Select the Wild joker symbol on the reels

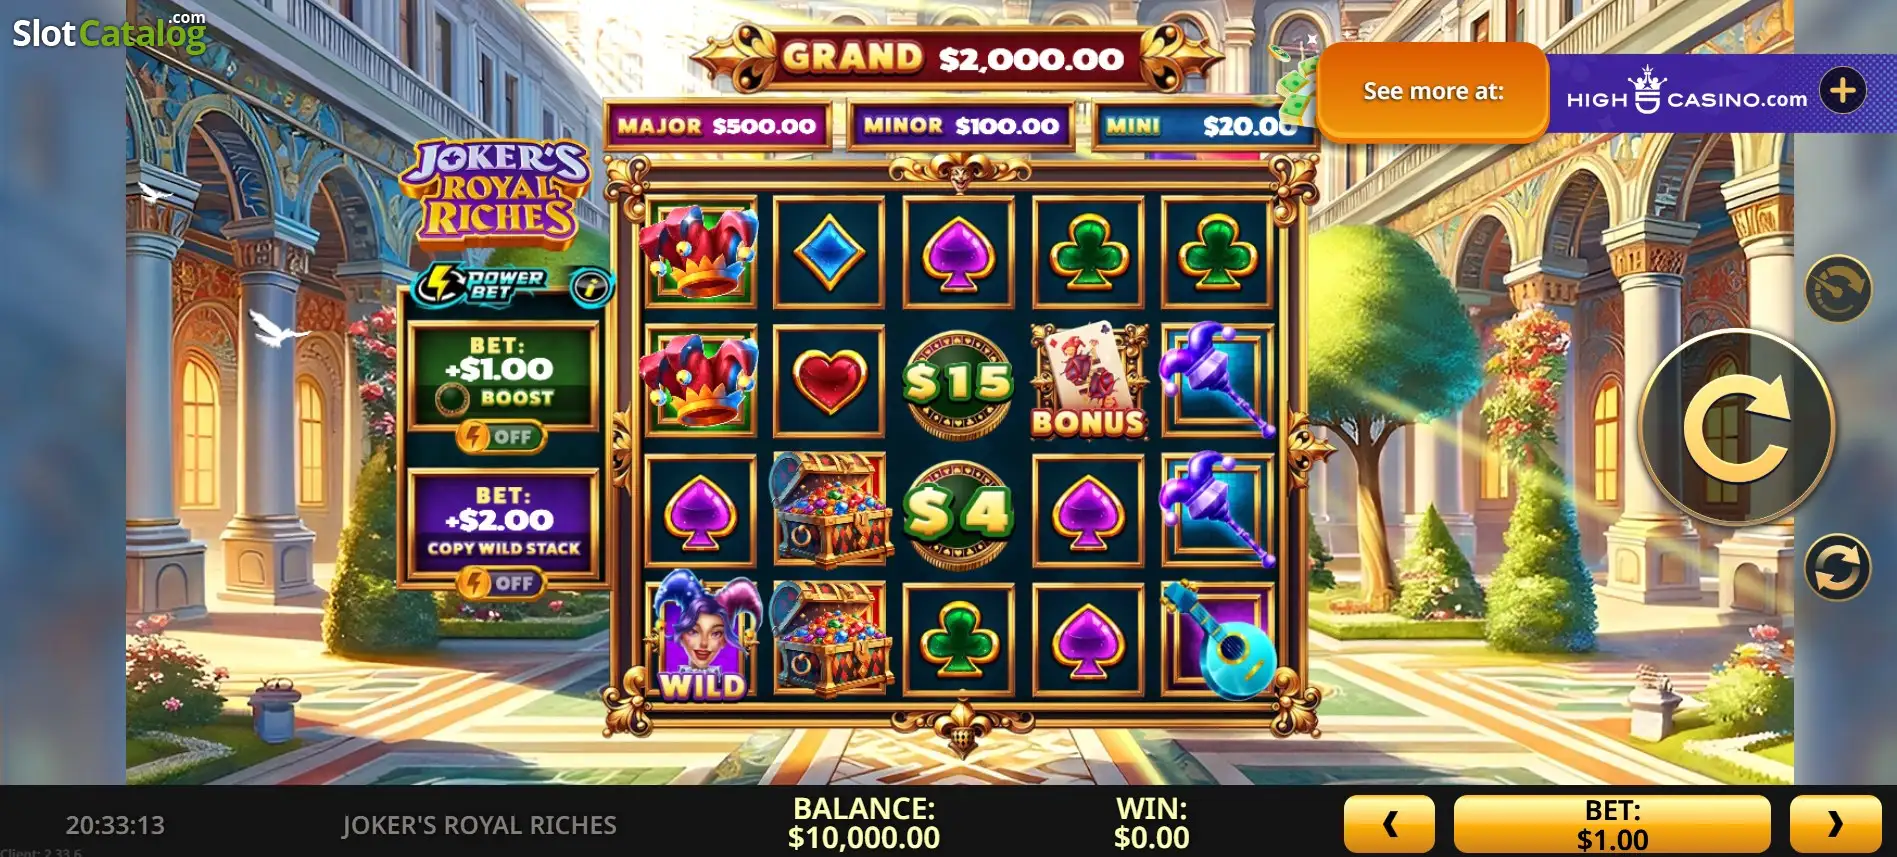tap(701, 636)
